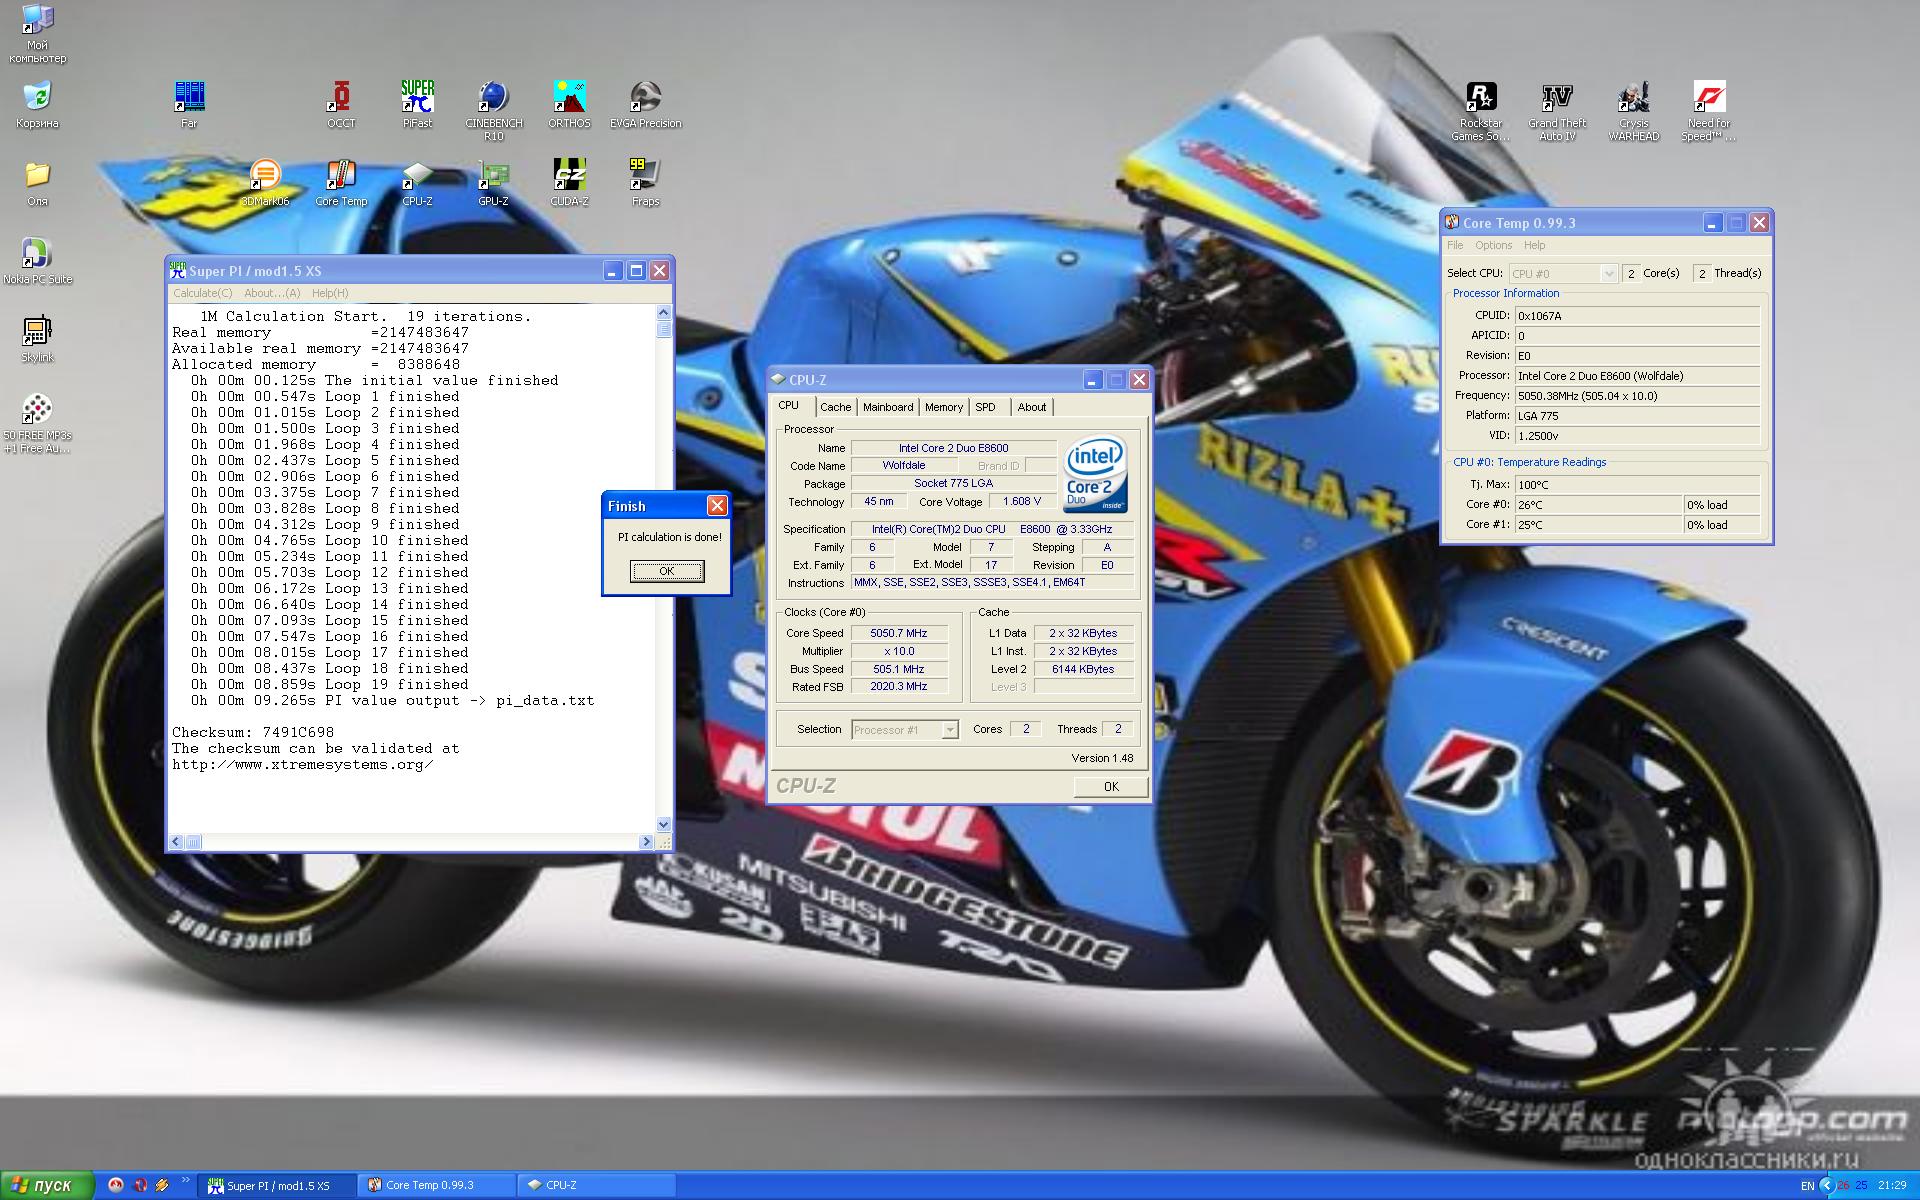The height and width of the screenshot is (1200, 1920).
Task: Open the PiFast desktop icon
Action: coord(417,104)
